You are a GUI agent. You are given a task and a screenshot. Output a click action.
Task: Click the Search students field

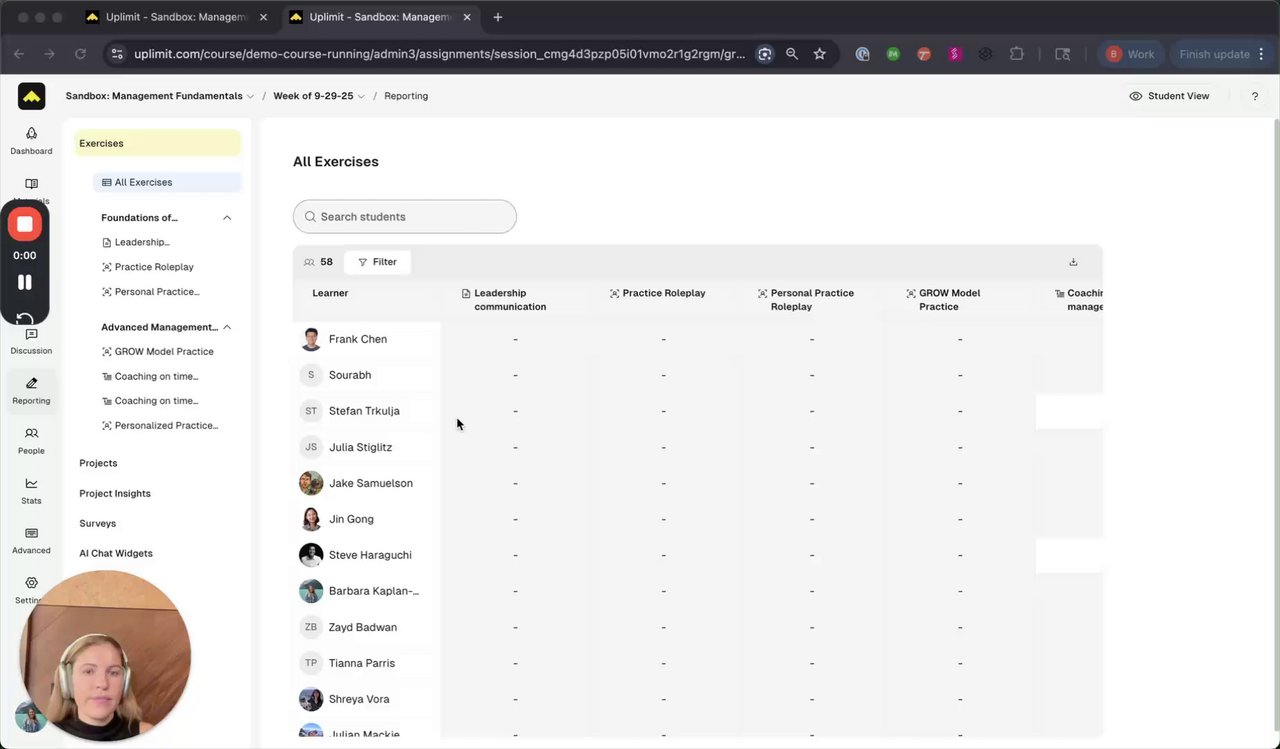coord(405,217)
